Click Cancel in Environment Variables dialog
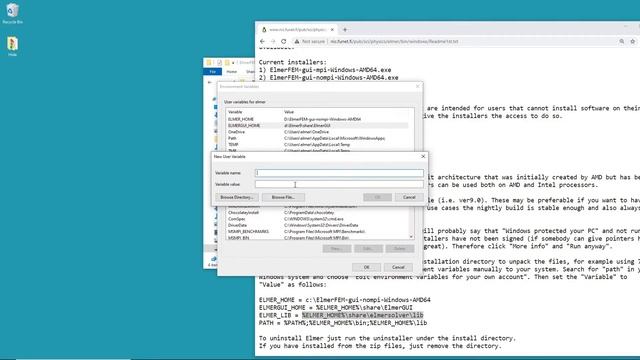The width and height of the screenshot is (640, 360). [x=398, y=267]
